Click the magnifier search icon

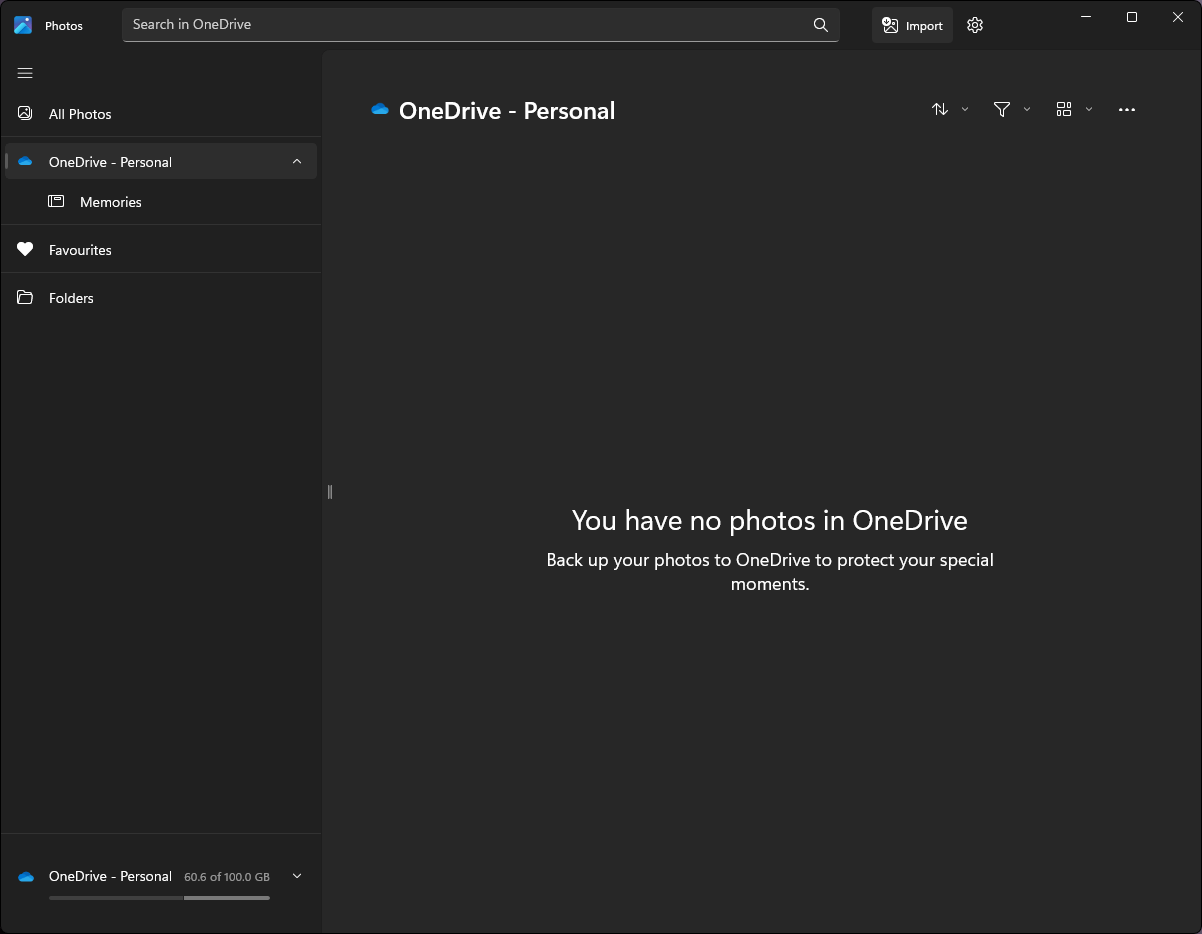(821, 25)
